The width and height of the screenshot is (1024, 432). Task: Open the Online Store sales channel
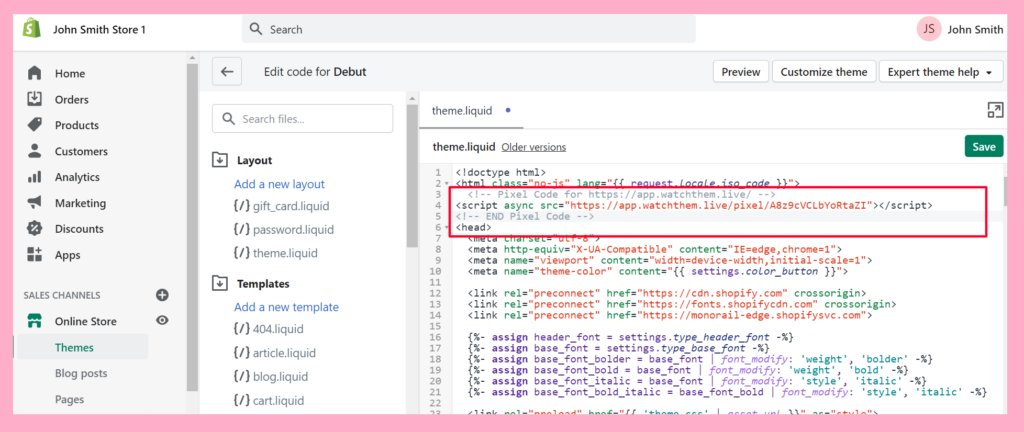tap(86, 321)
